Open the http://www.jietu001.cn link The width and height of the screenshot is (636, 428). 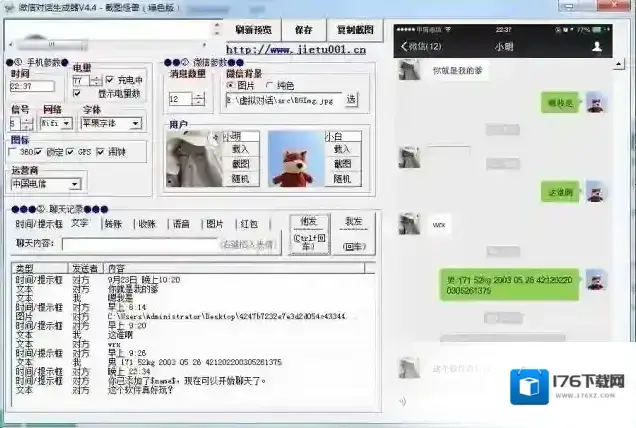tap(296, 50)
